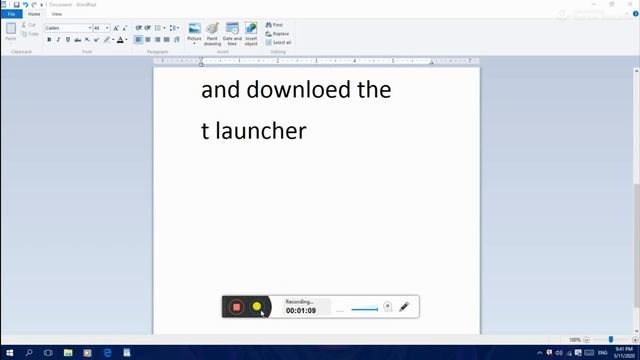This screenshot has height=360, width=640.
Task: Open the font family combo box
Action: (x=68, y=28)
